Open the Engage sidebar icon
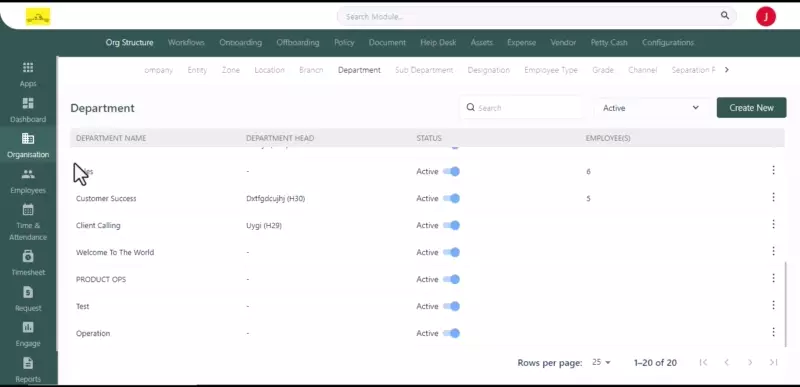This screenshot has width=800, height=387. pos(28,327)
